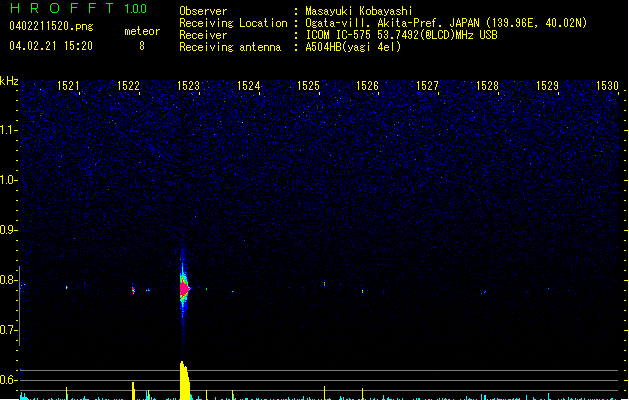Click the small red echo near 1522
Screen dimensions: 629x400
[x=134, y=290]
